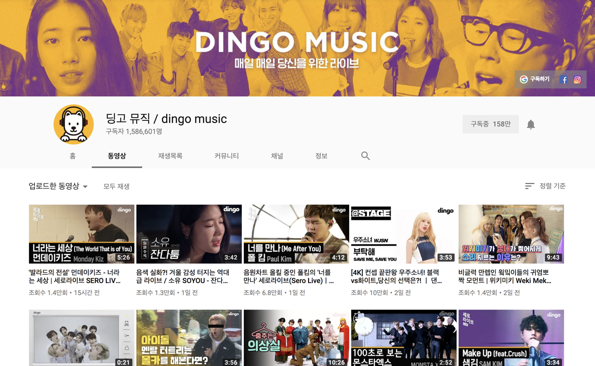Click channel name 딩고 뮤직 / dingo music
The height and width of the screenshot is (366, 595).
pos(166,119)
